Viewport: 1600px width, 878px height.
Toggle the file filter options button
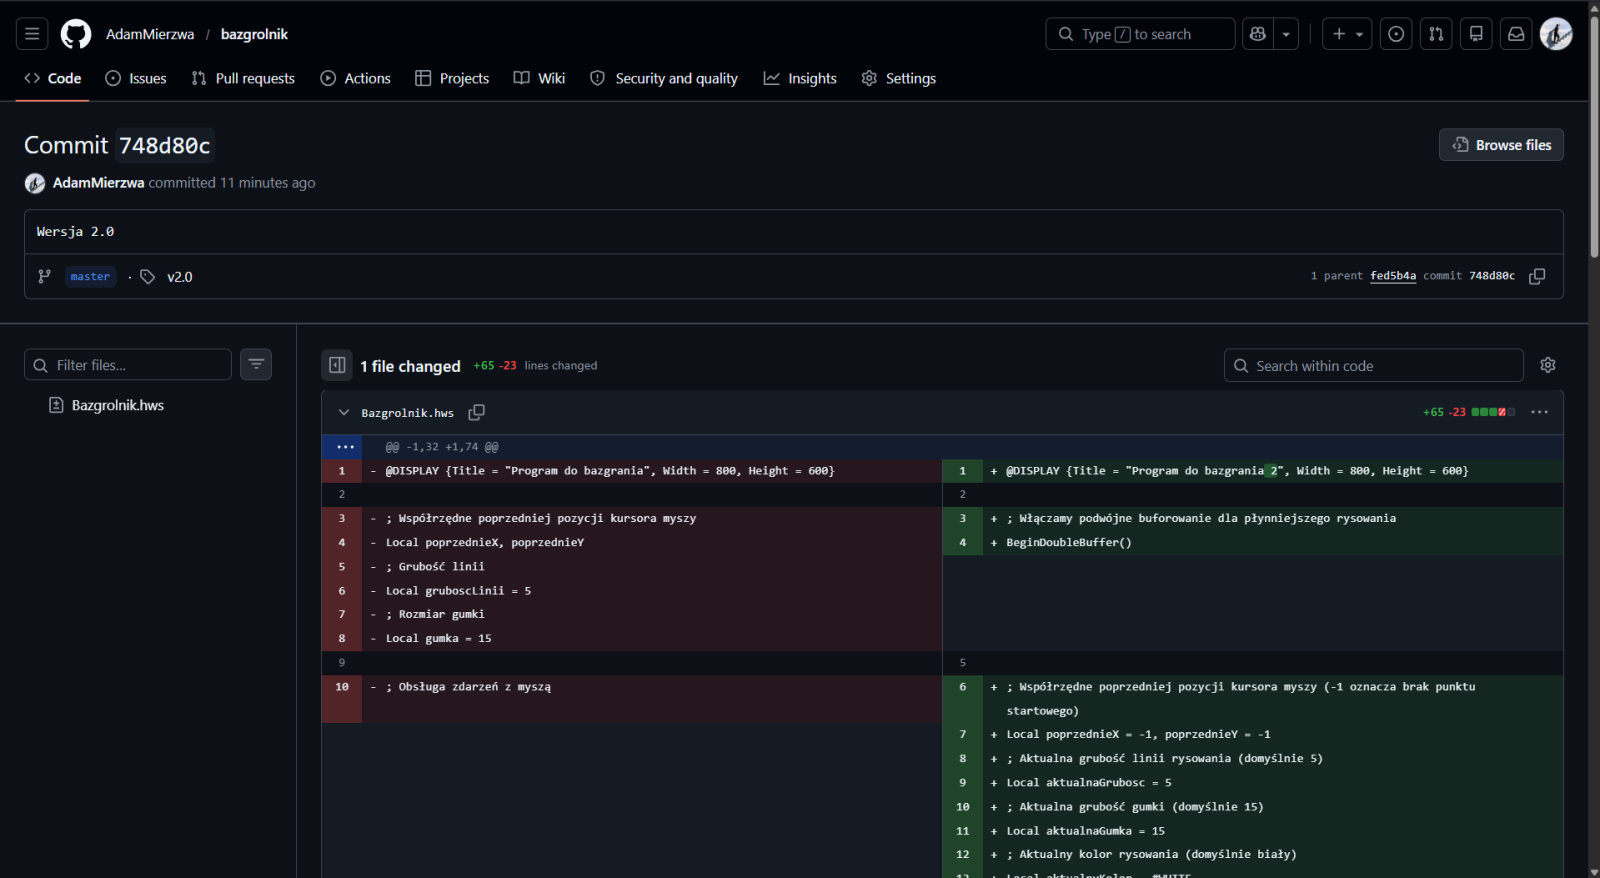tap(256, 365)
